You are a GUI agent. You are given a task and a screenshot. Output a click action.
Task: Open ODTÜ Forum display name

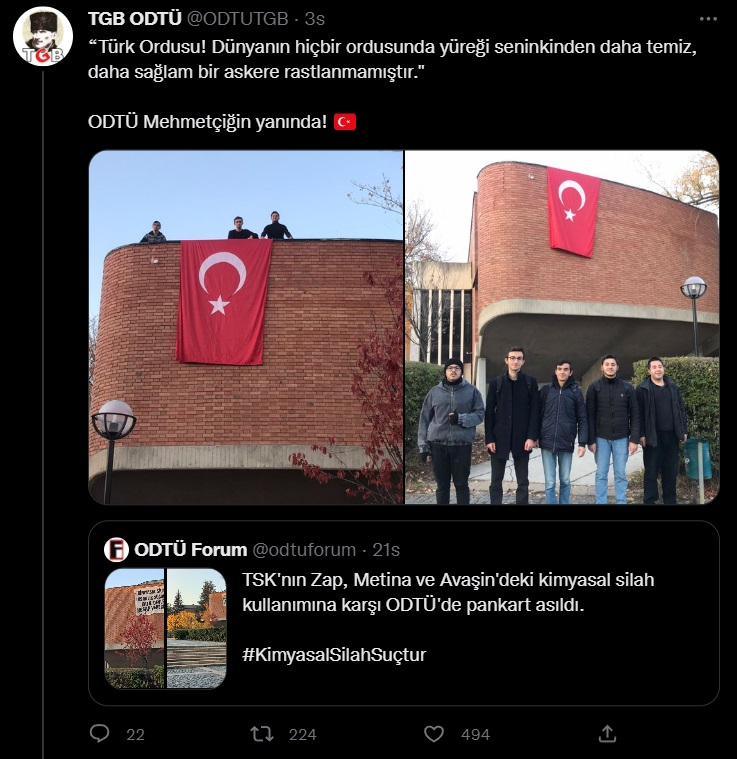(191, 549)
